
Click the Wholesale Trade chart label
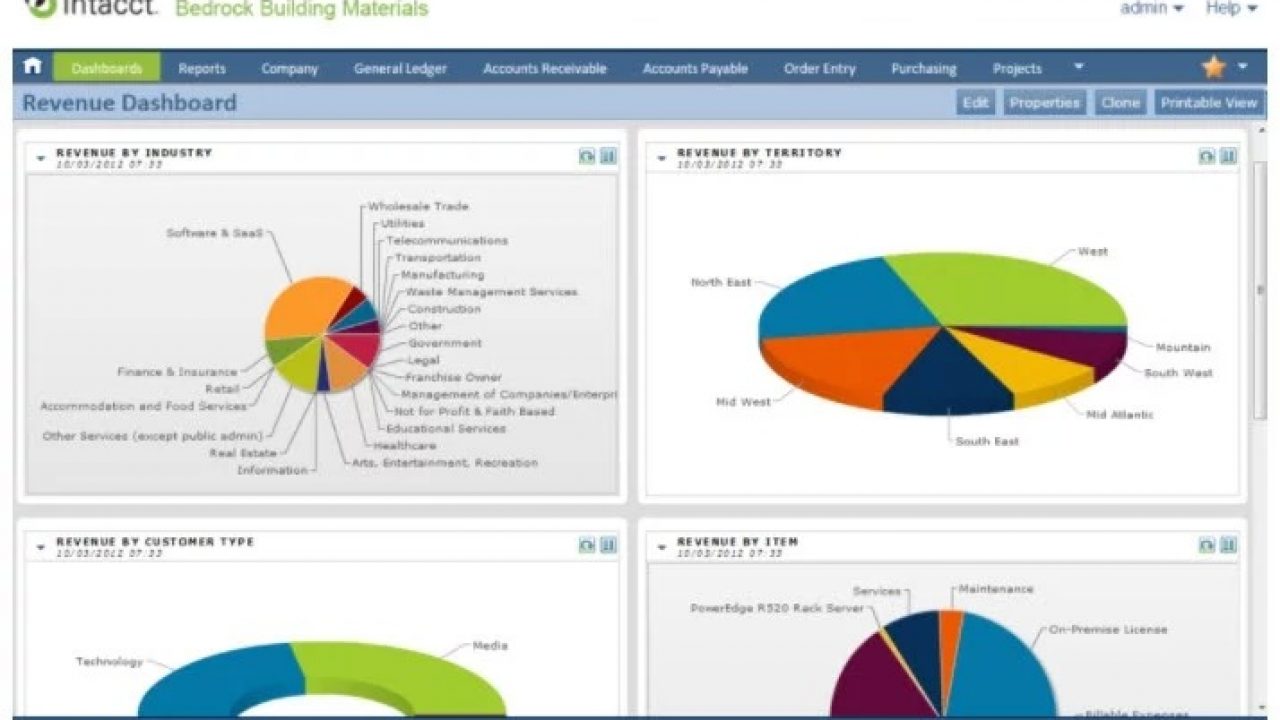tap(418, 206)
